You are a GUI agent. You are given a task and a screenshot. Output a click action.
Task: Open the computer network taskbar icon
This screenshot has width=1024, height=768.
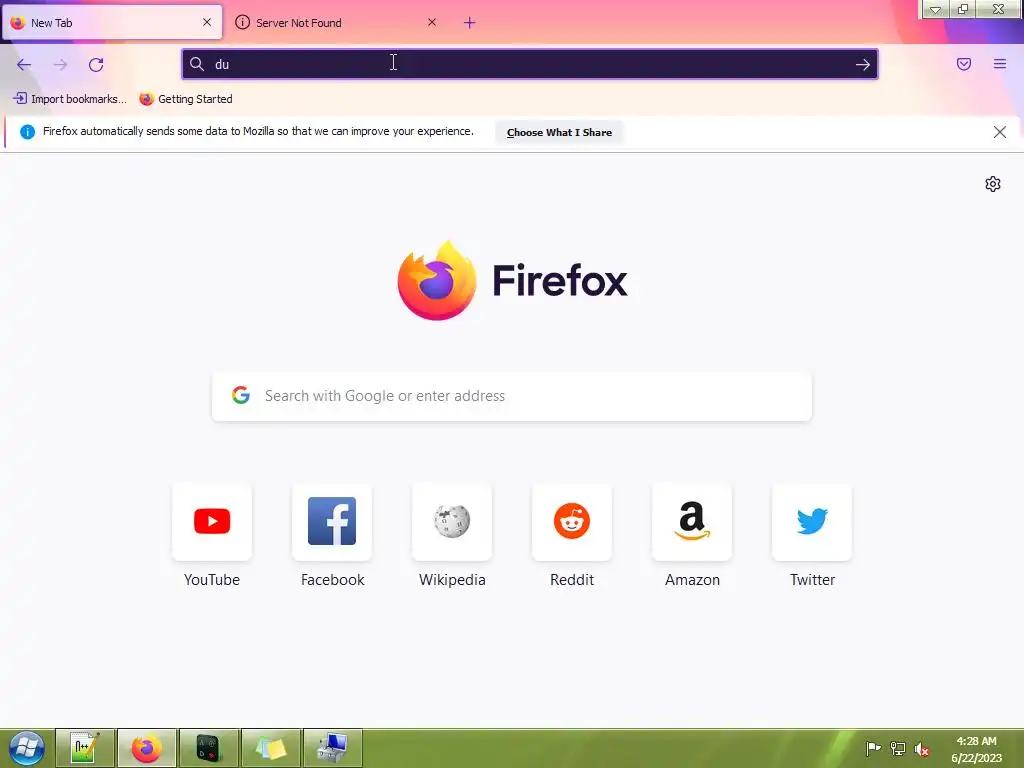pos(332,748)
